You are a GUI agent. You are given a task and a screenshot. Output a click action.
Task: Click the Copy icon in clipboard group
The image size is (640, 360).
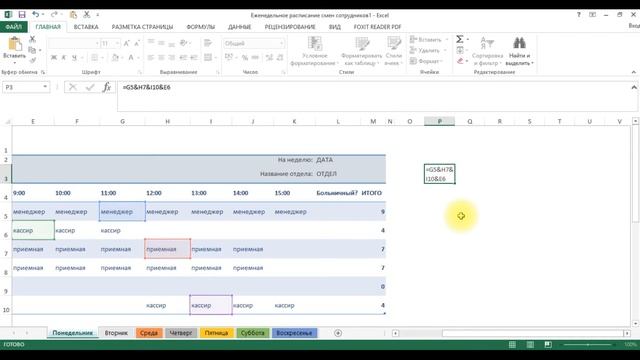(33, 50)
